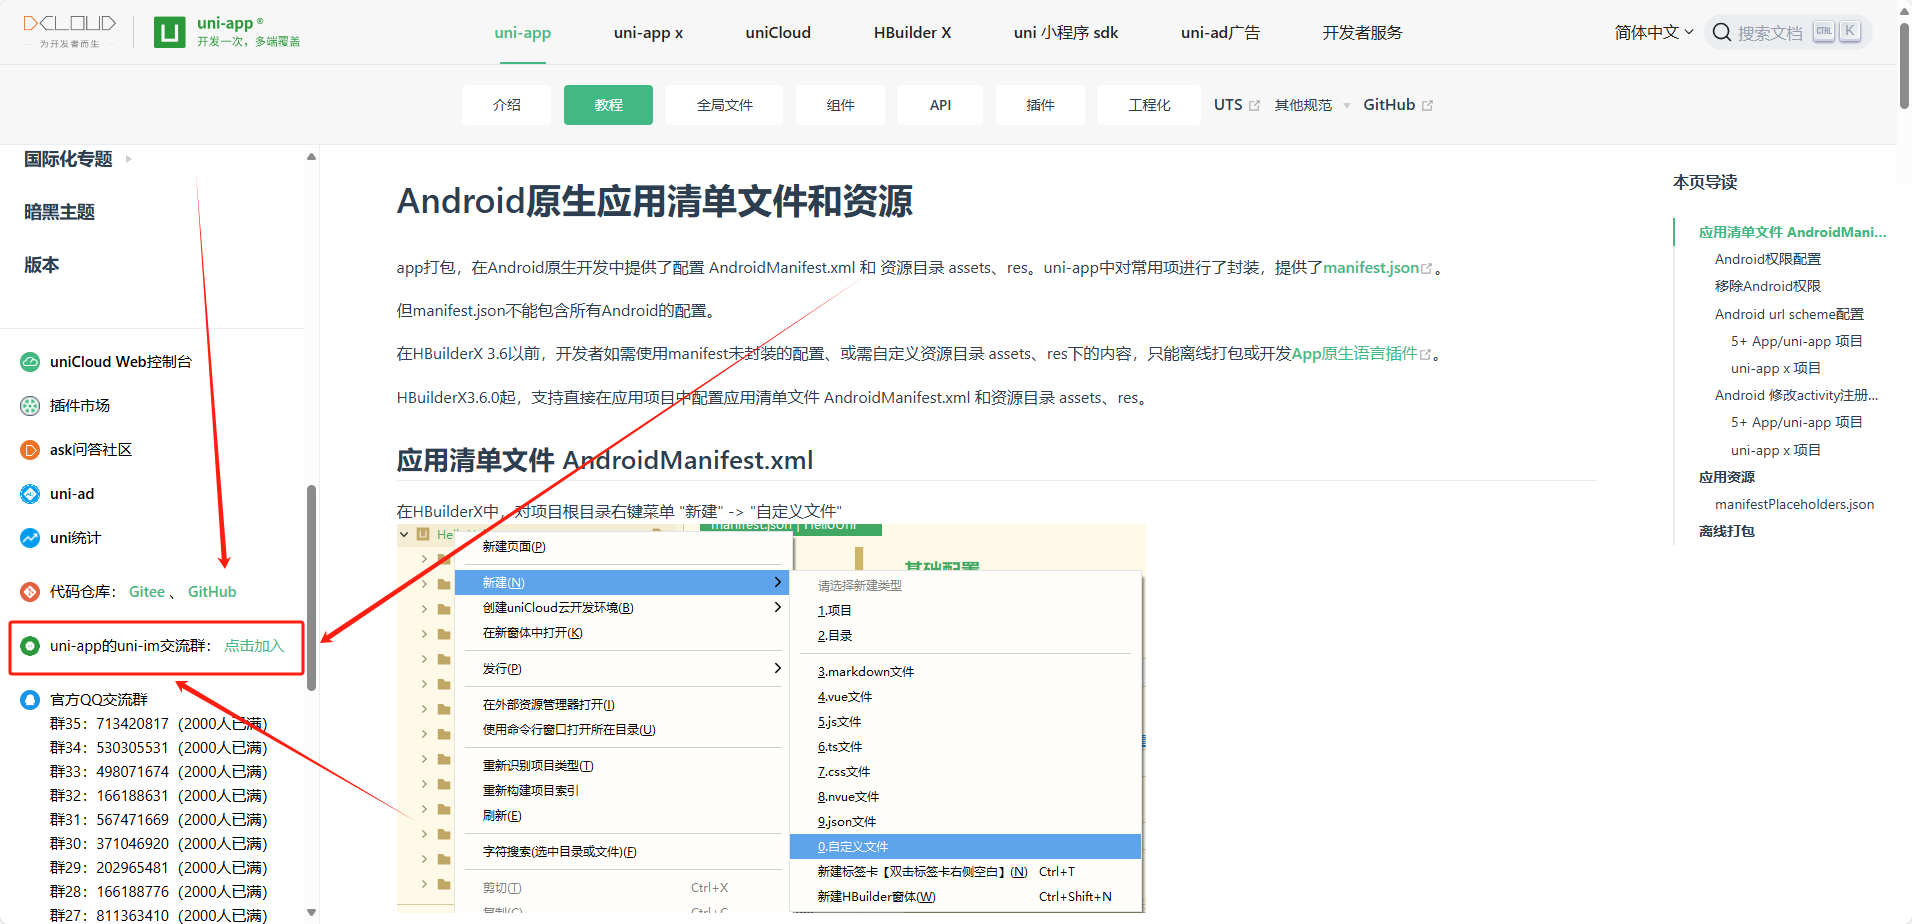Click the external link icon next to UTS
Viewport: 1912px width, 924px height.
[x=1254, y=105]
